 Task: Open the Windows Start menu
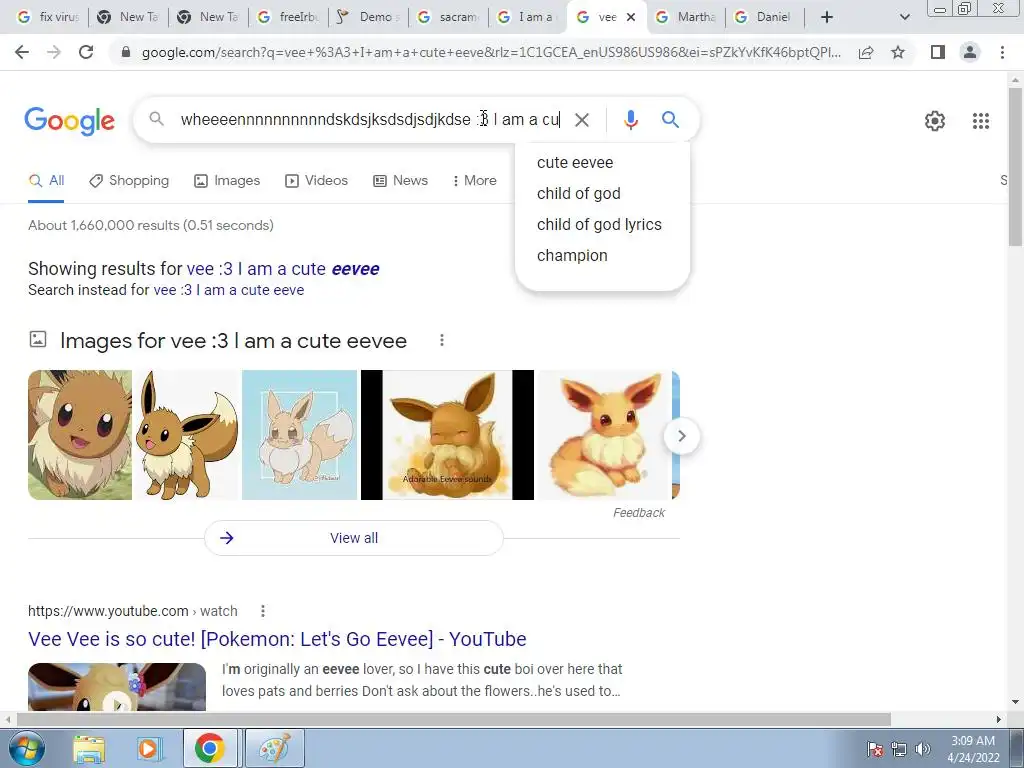pos(26,748)
